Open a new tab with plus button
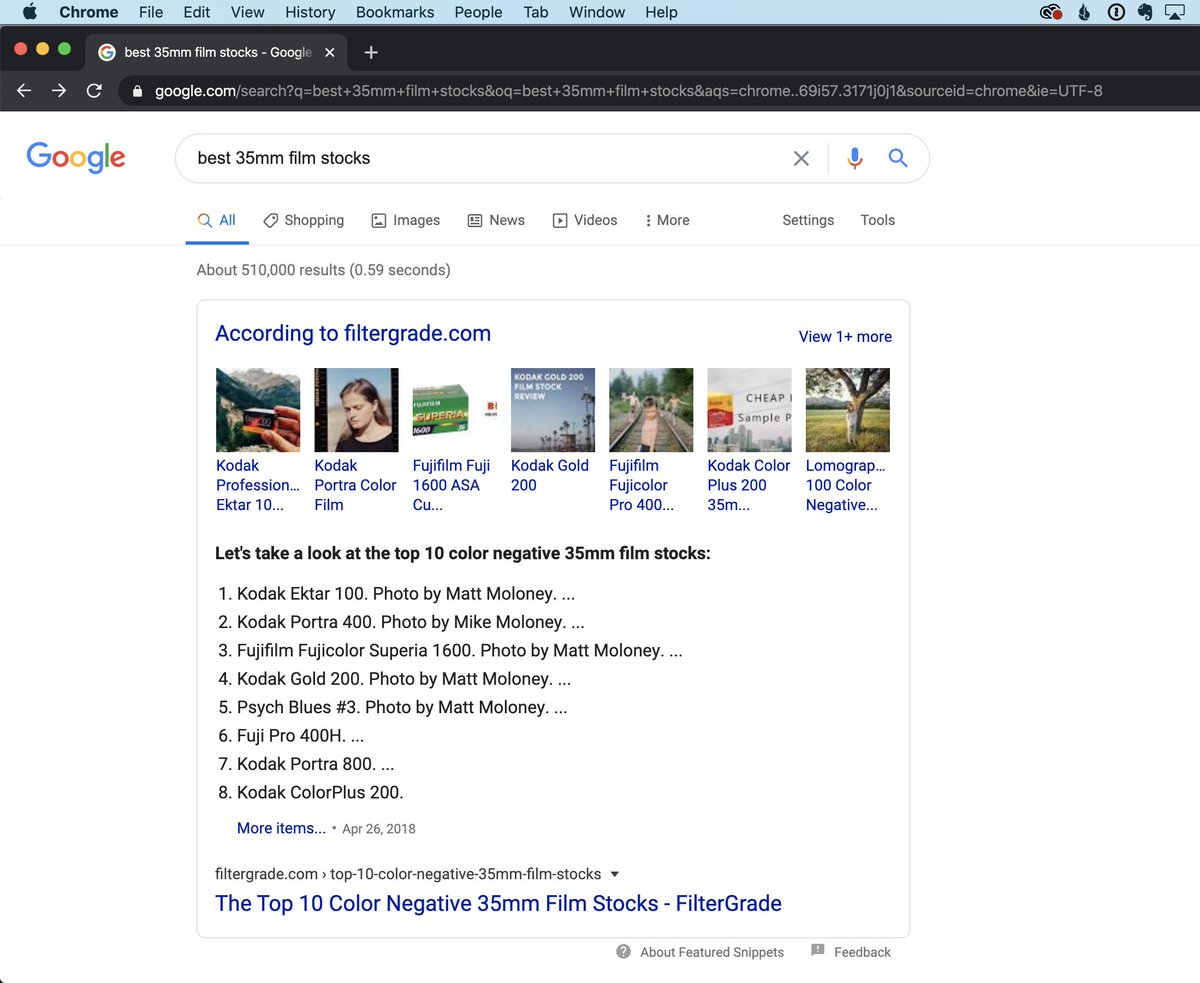1200x983 pixels. 371,52
